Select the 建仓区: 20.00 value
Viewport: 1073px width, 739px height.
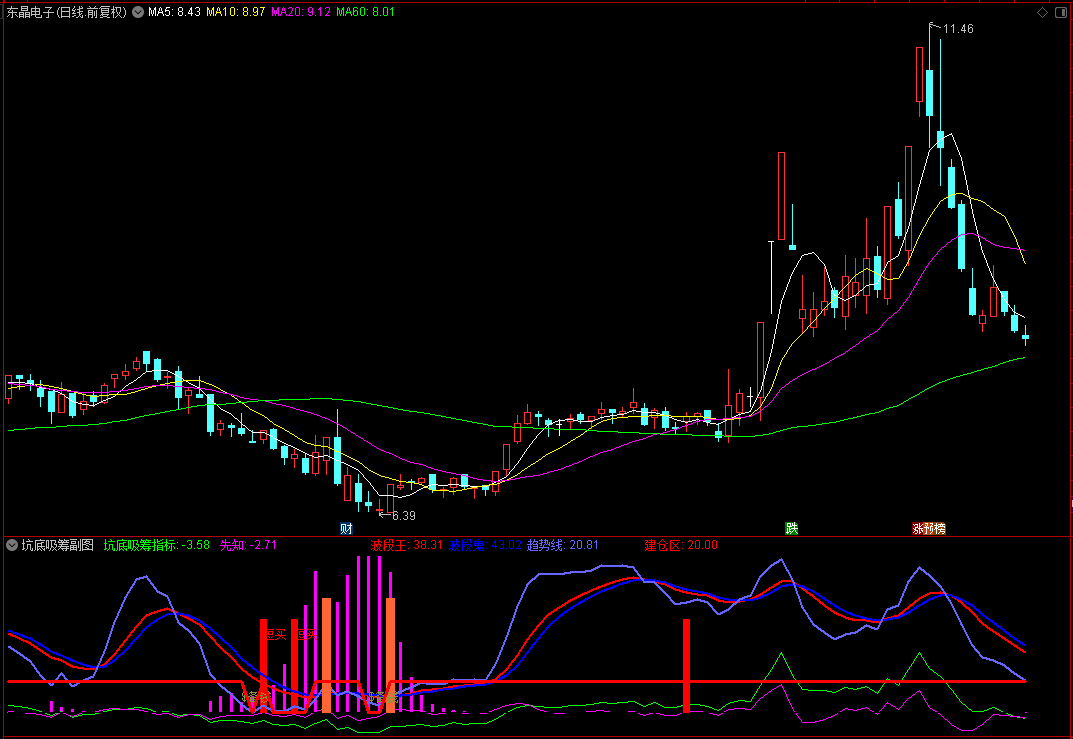coord(681,545)
